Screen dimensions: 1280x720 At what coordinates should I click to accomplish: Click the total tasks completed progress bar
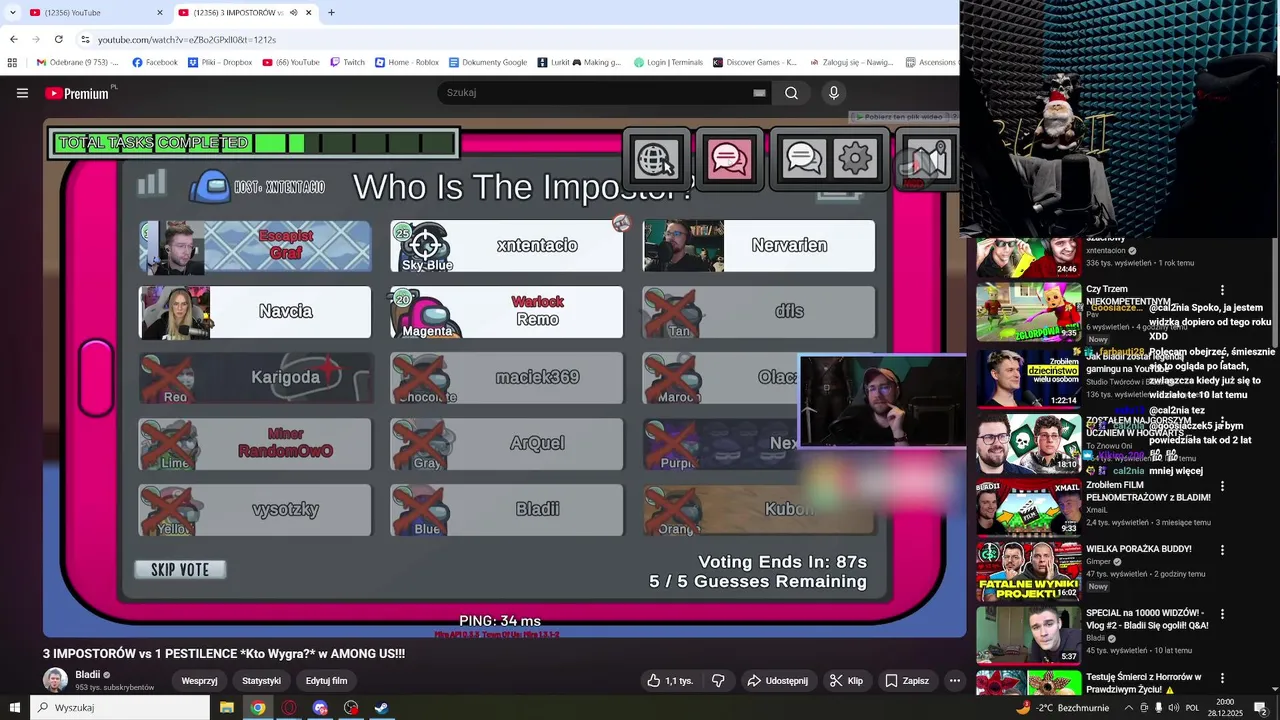(254, 143)
